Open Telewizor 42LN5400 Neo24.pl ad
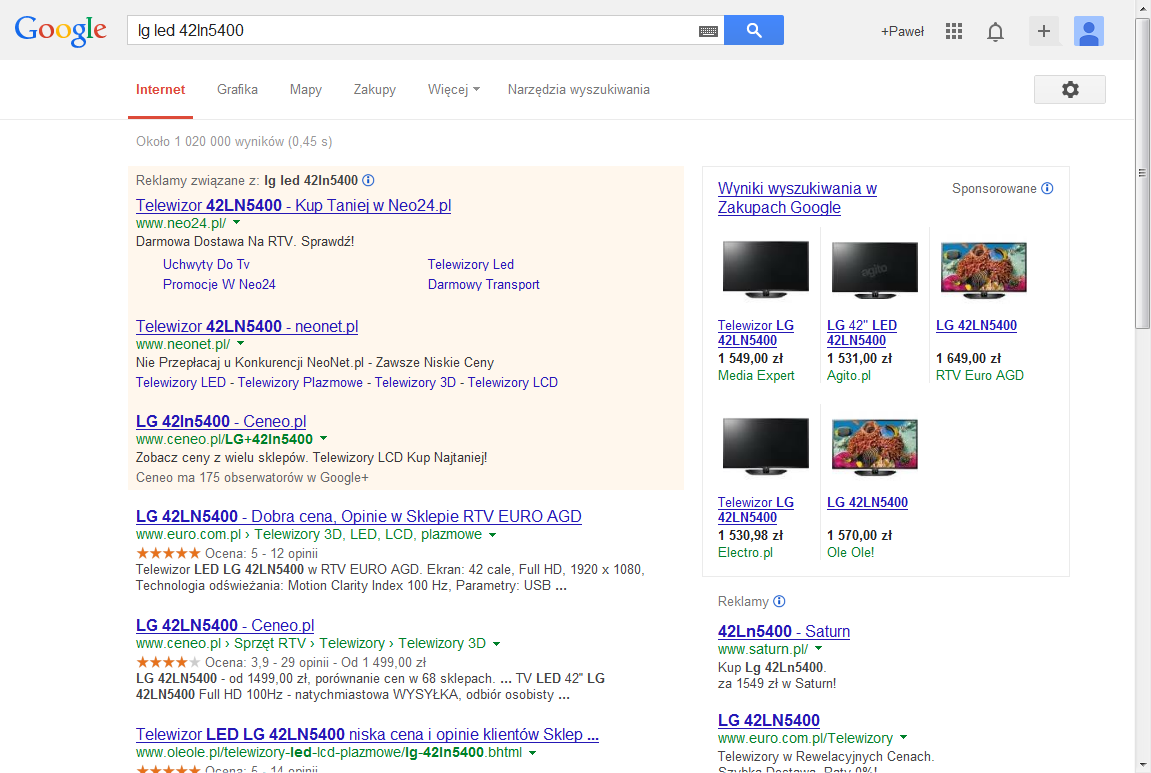The height and width of the screenshot is (773, 1151). [293, 206]
